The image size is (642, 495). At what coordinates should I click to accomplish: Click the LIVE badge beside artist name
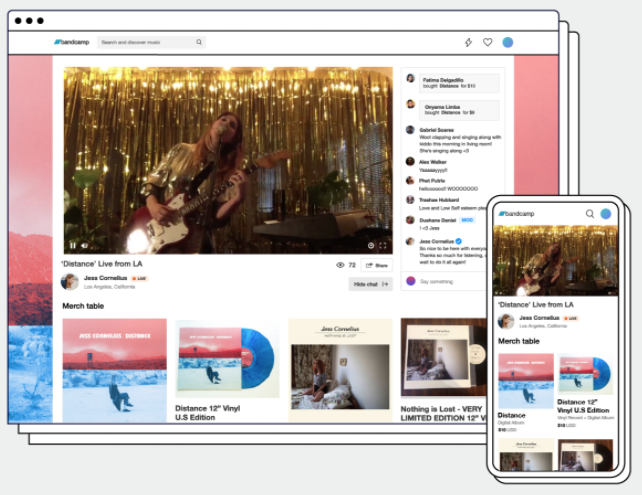(140, 278)
